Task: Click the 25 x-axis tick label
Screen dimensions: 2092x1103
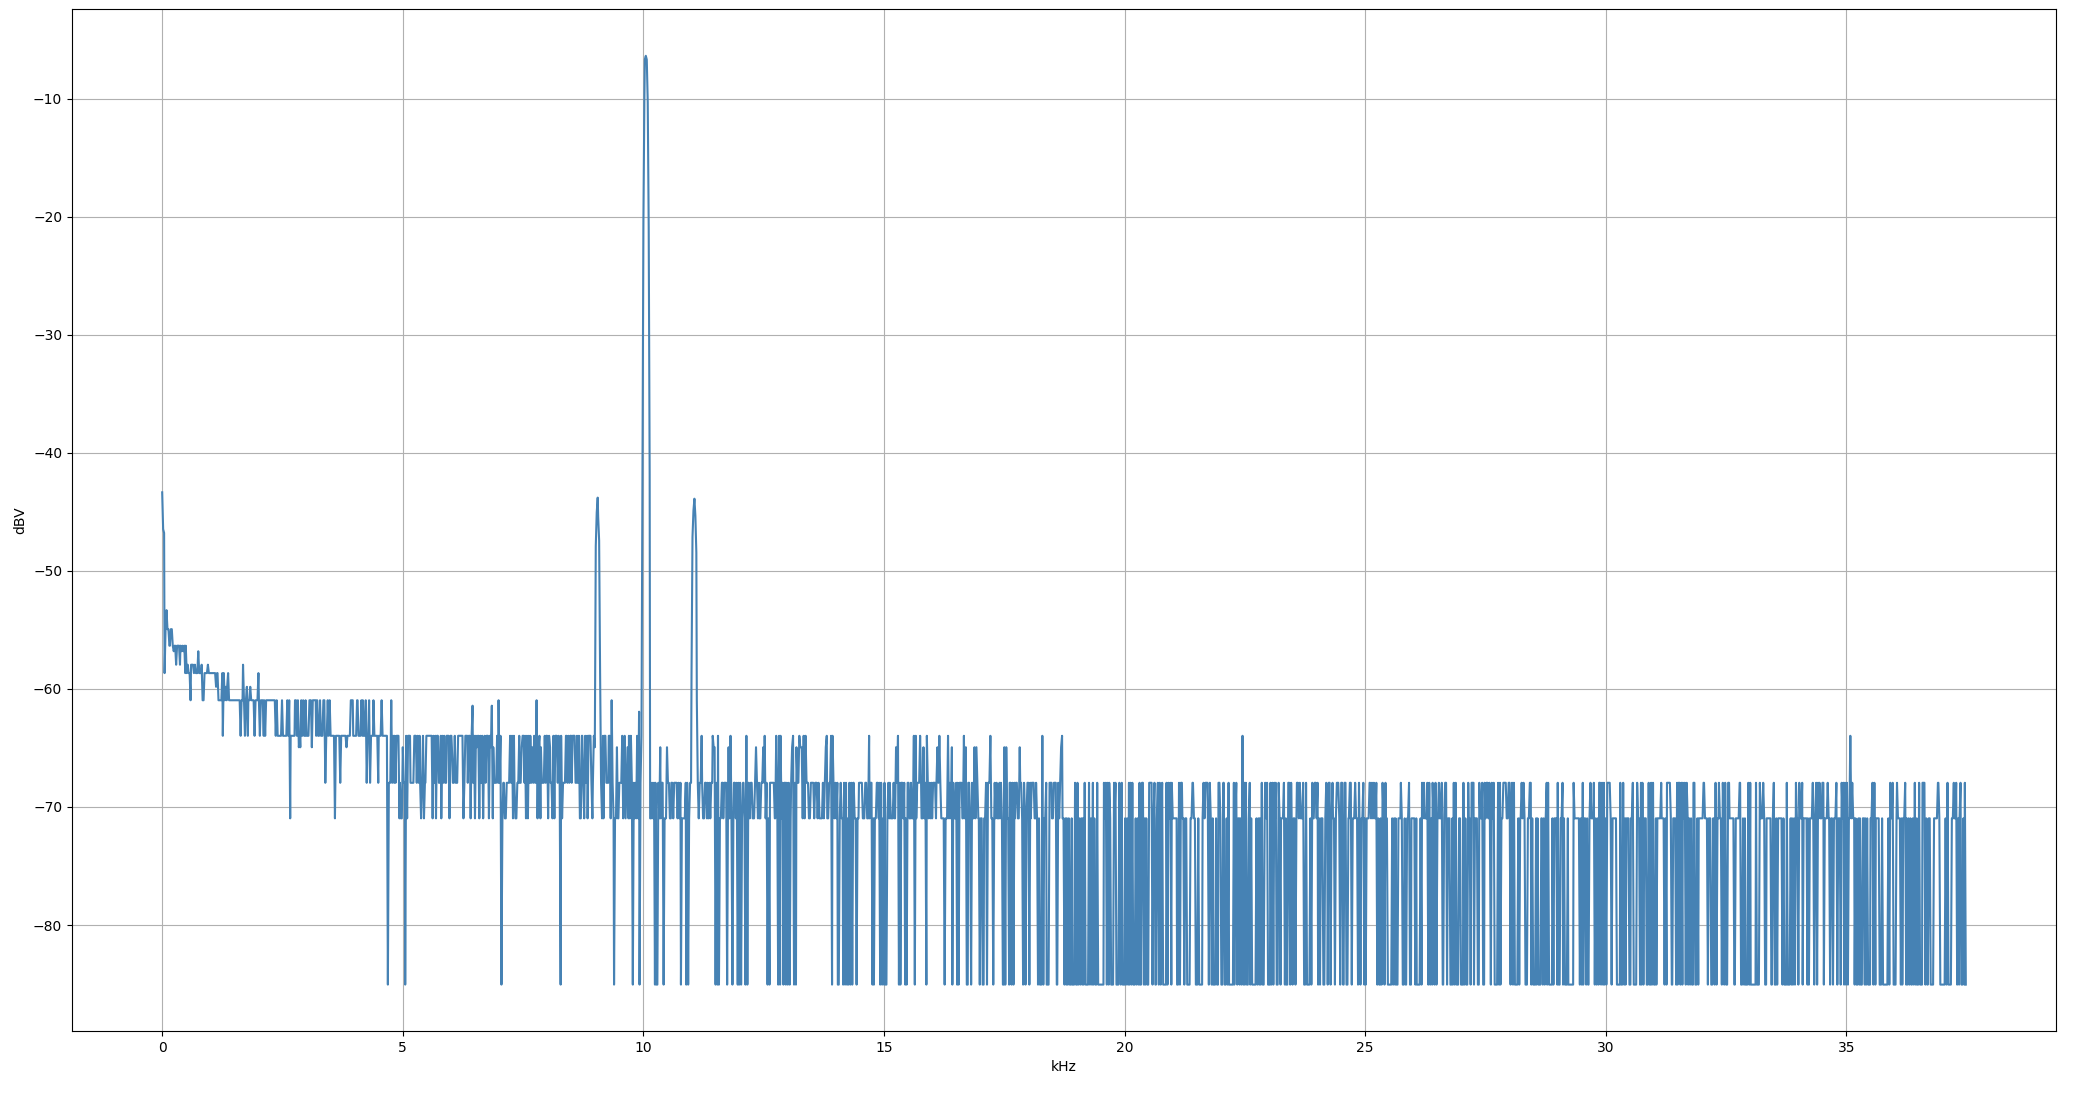Action: tap(1365, 1046)
